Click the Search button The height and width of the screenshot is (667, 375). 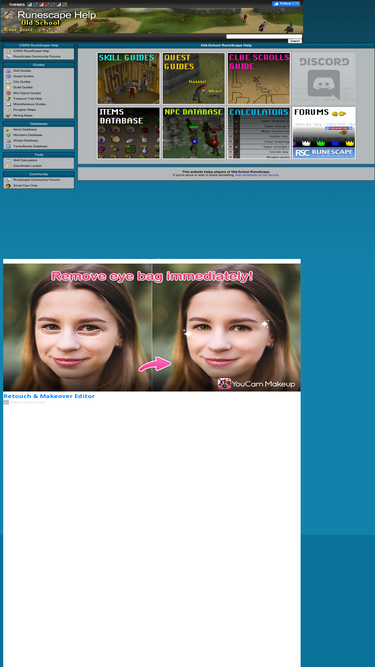[x=295, y=41]
